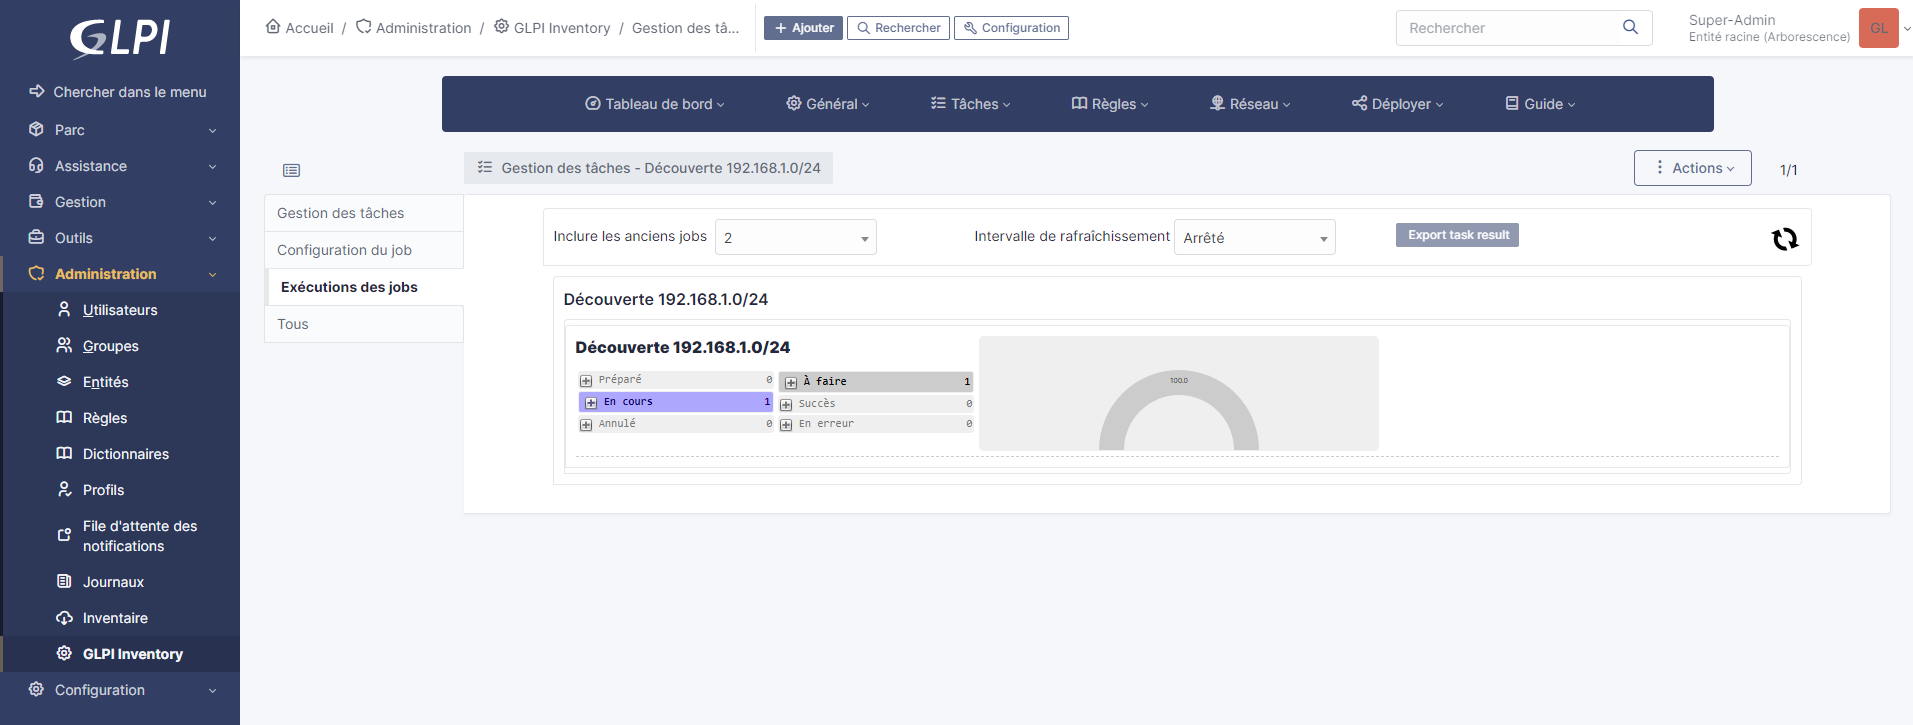Click the sidebar GLPI Inventory gear icon

[x=64, y=653]
